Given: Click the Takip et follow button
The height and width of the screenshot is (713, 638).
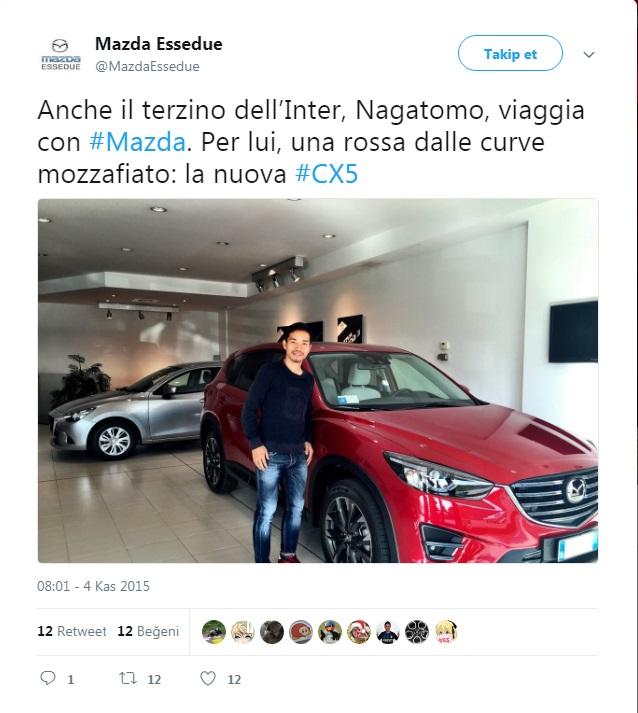Looking at the screenshot, I should coord(510,53).
